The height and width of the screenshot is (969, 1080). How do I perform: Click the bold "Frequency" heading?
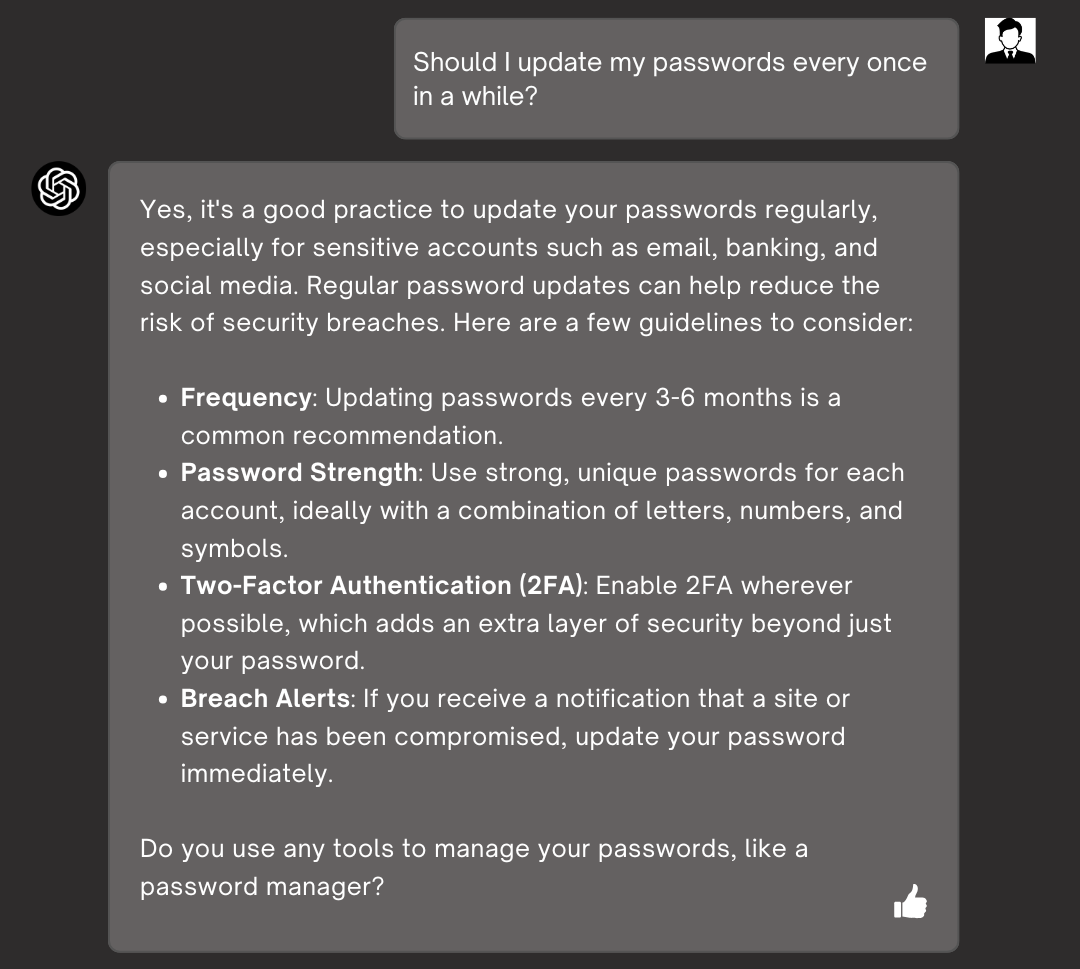click(246, 397)
